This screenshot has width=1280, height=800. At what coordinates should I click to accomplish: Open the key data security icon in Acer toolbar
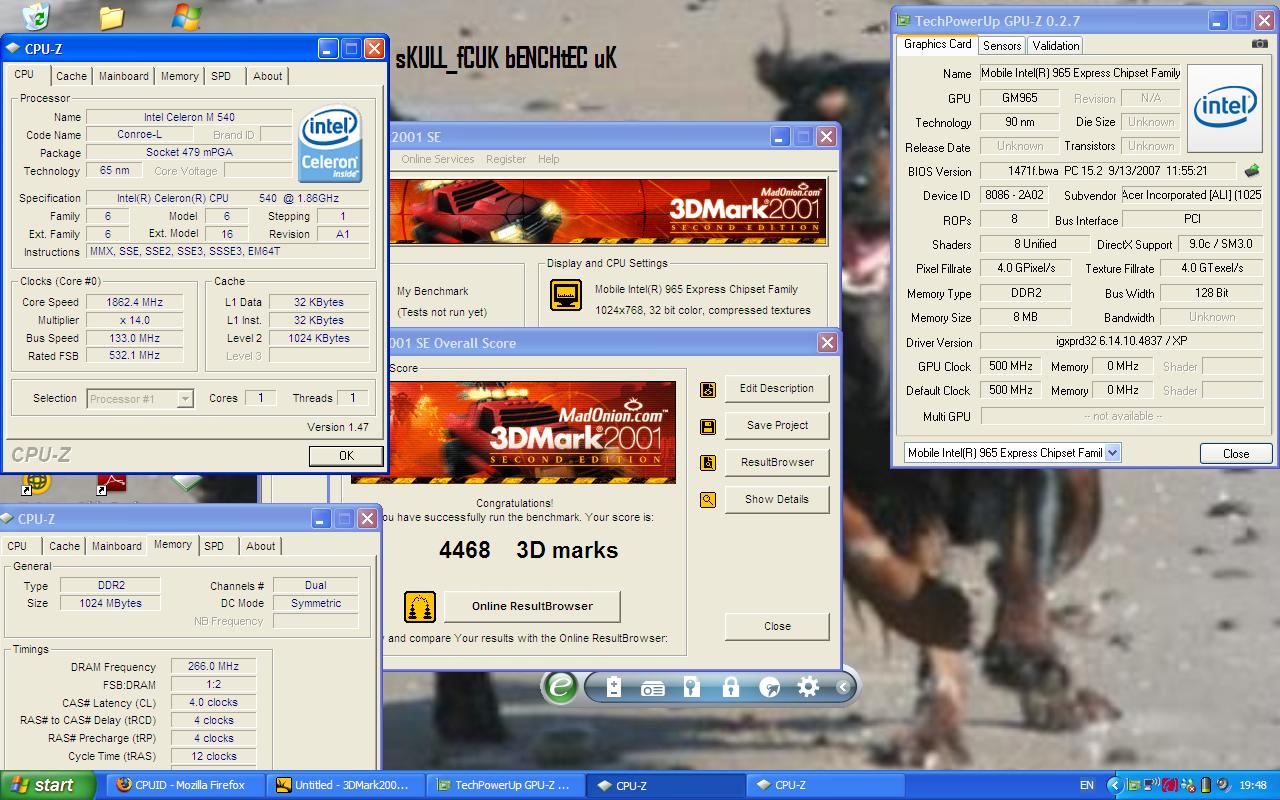[x=692, y=687]
